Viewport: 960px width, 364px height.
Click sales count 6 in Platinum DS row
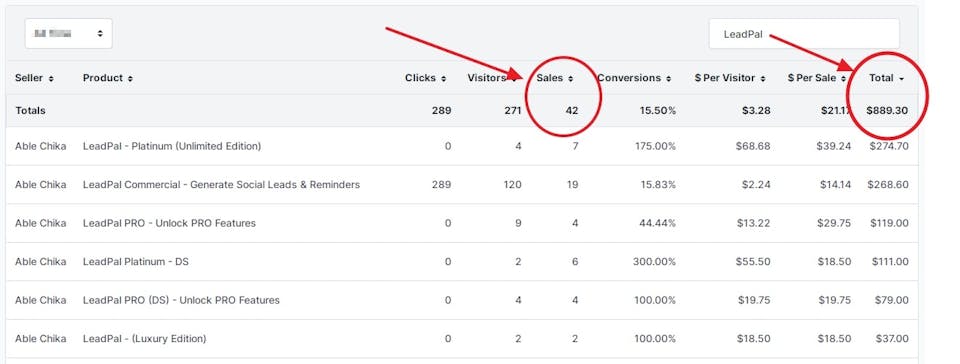coord(576,261)
